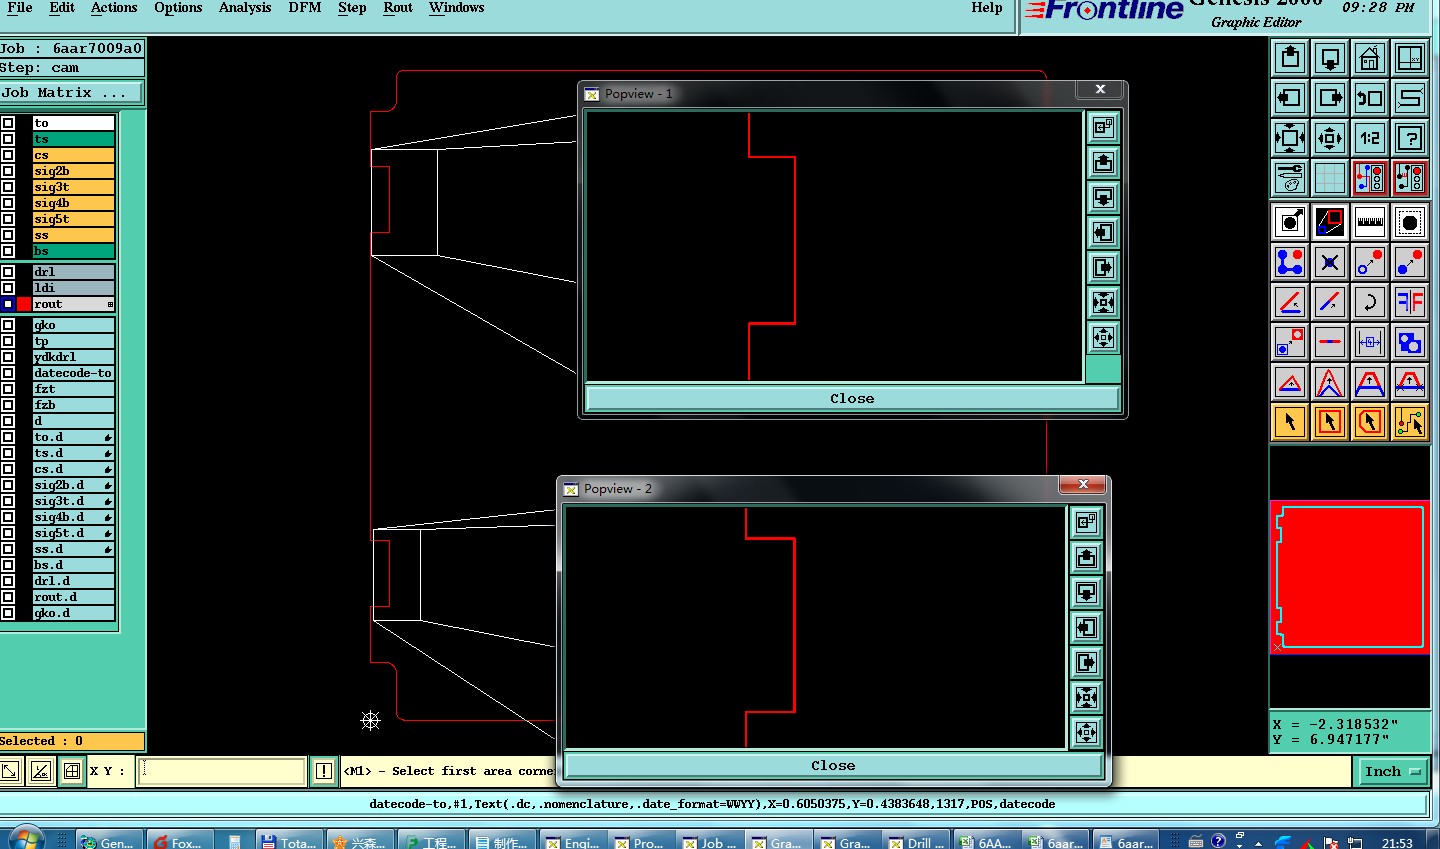
Task: Click the zoom out arrows icon
Action: point(1330,138)
